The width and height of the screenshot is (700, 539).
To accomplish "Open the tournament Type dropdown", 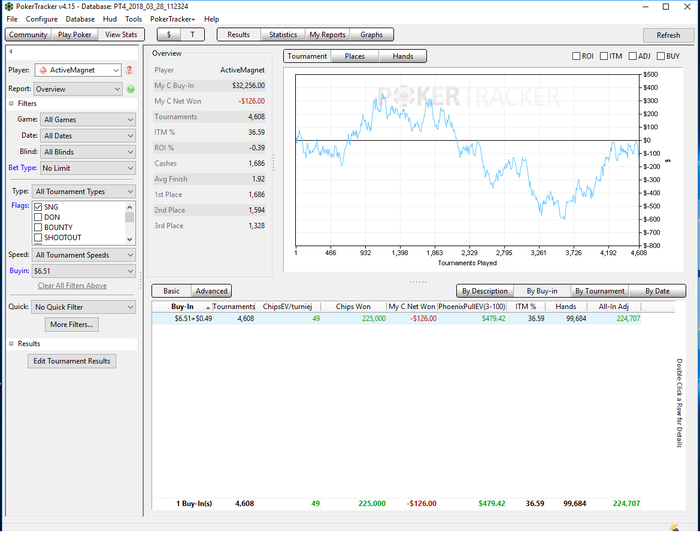I will [83, 191].
